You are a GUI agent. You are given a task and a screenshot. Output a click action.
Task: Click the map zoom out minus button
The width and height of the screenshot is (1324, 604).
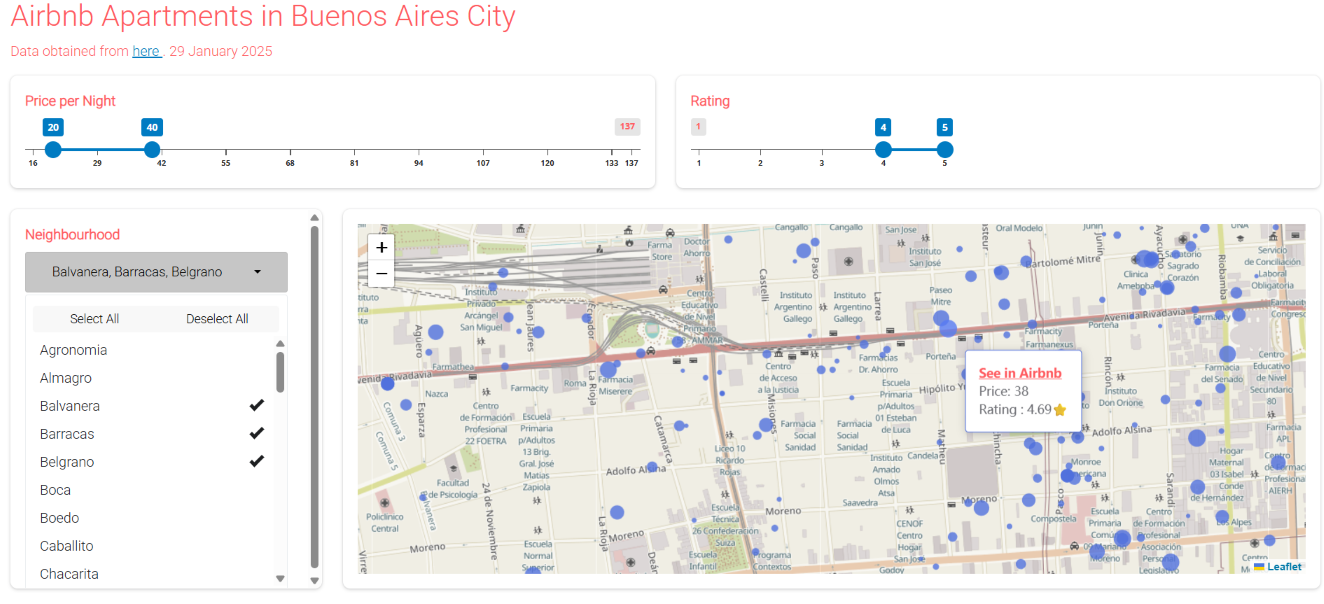tap(381, 273)
